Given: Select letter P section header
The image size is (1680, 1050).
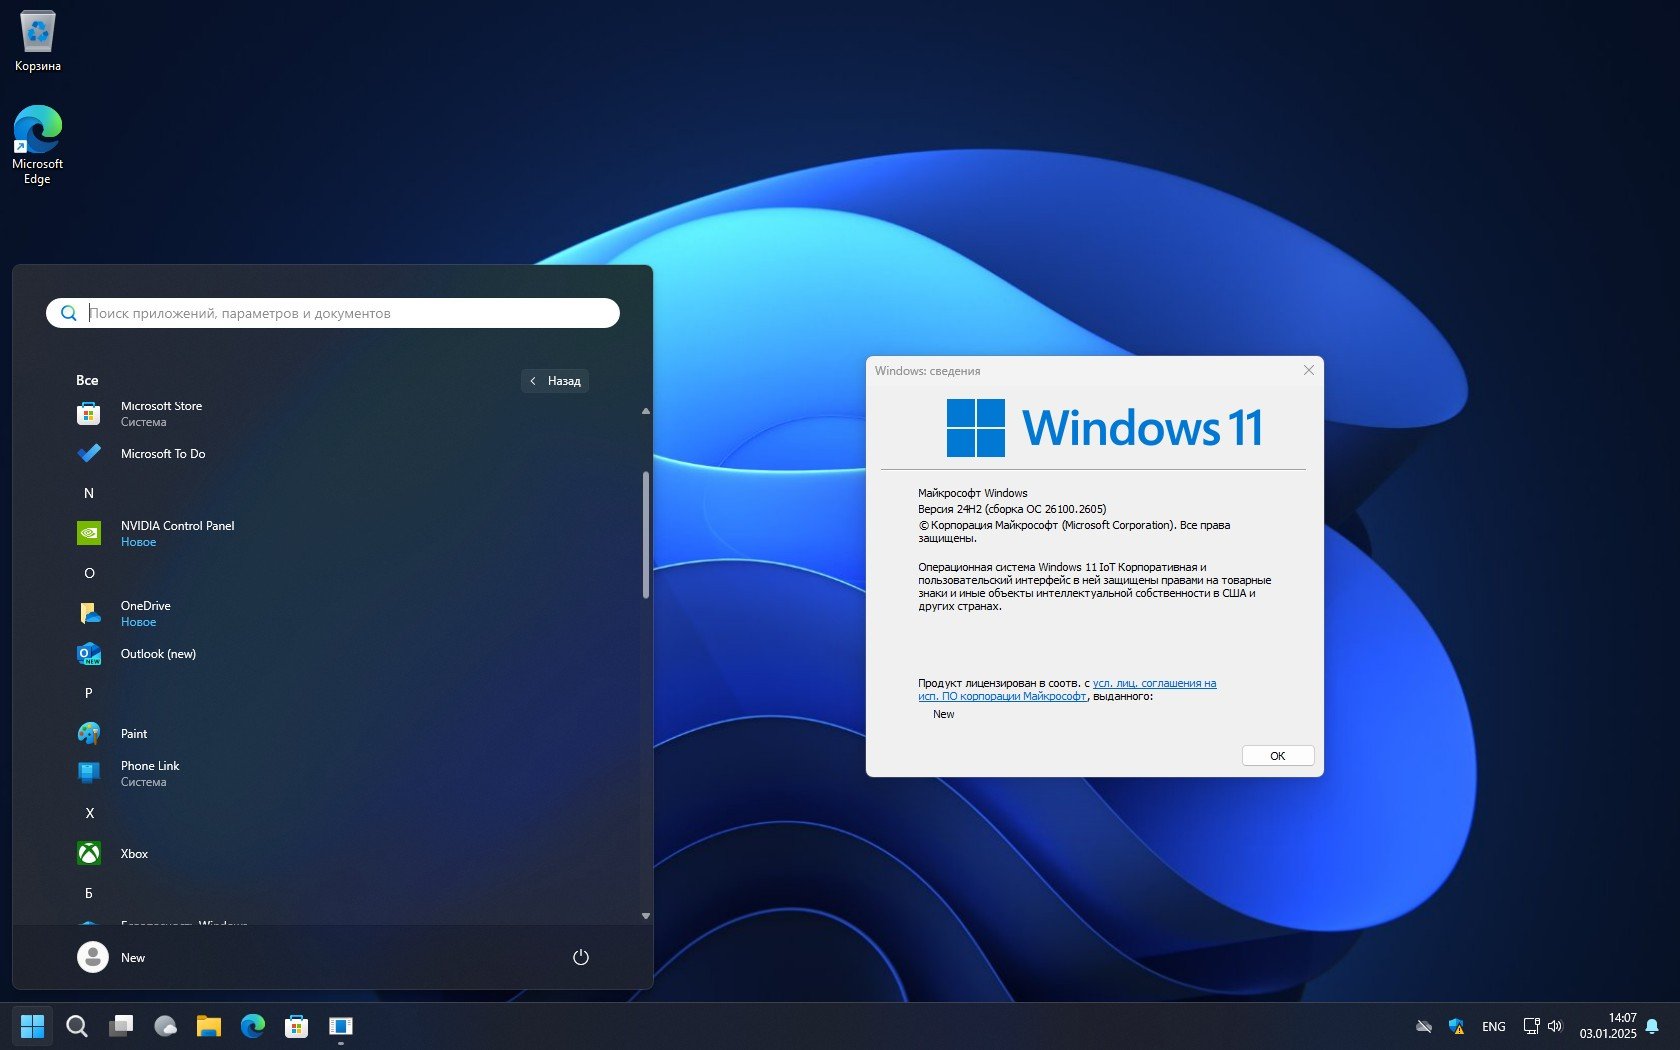Looking at the screenshot, I should tap(89, 693).
